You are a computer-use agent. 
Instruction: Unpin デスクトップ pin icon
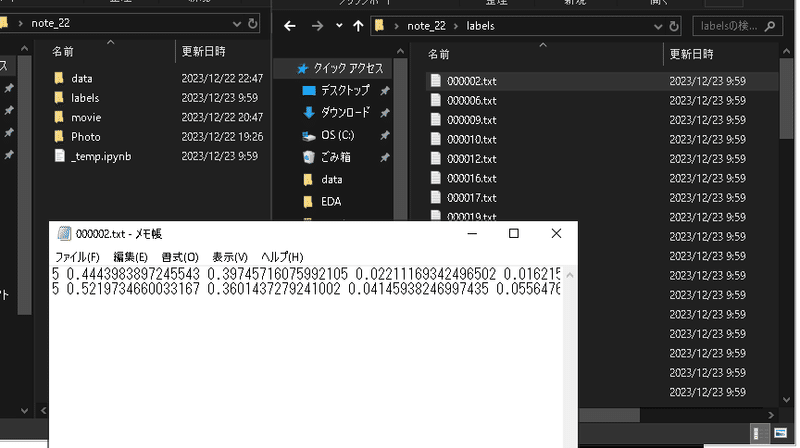(x=385, y=91)
